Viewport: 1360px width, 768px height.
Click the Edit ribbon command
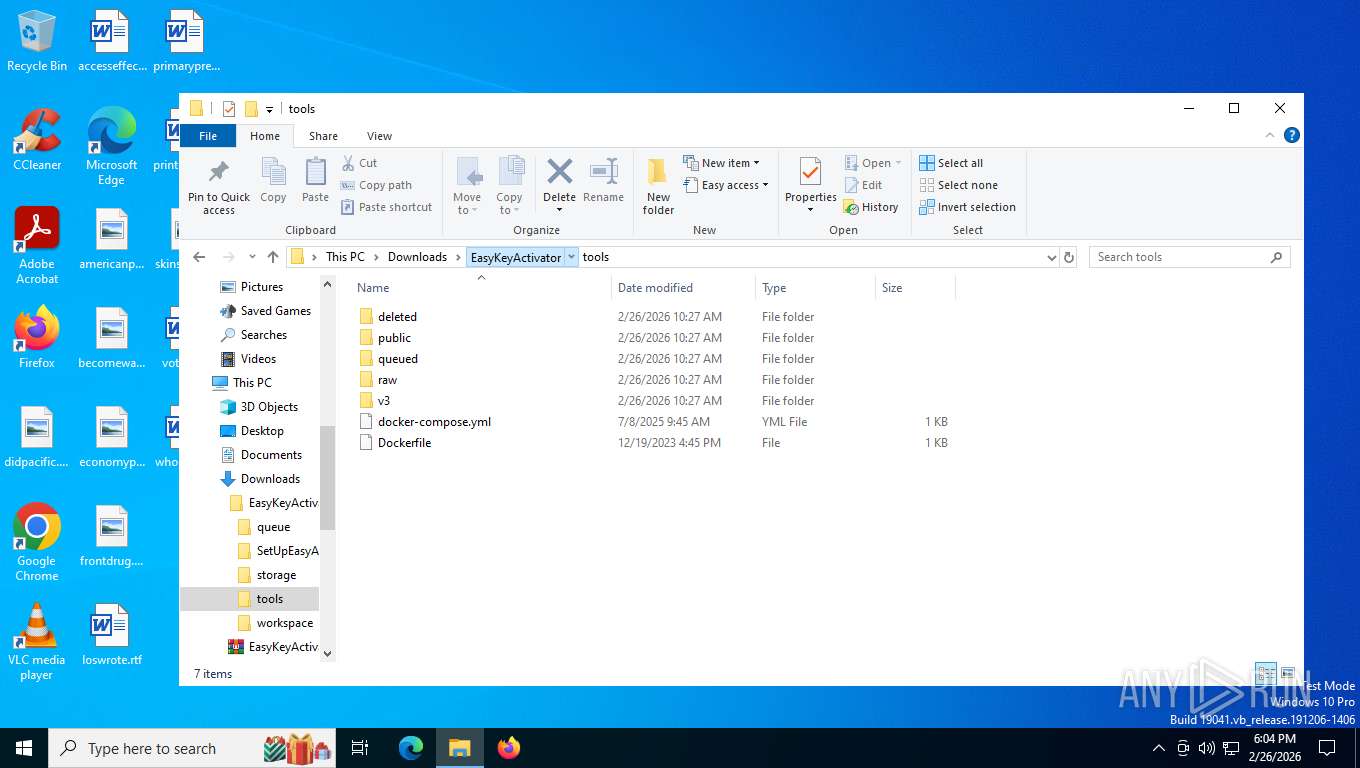pyautogui.click(x=864, y=185)
